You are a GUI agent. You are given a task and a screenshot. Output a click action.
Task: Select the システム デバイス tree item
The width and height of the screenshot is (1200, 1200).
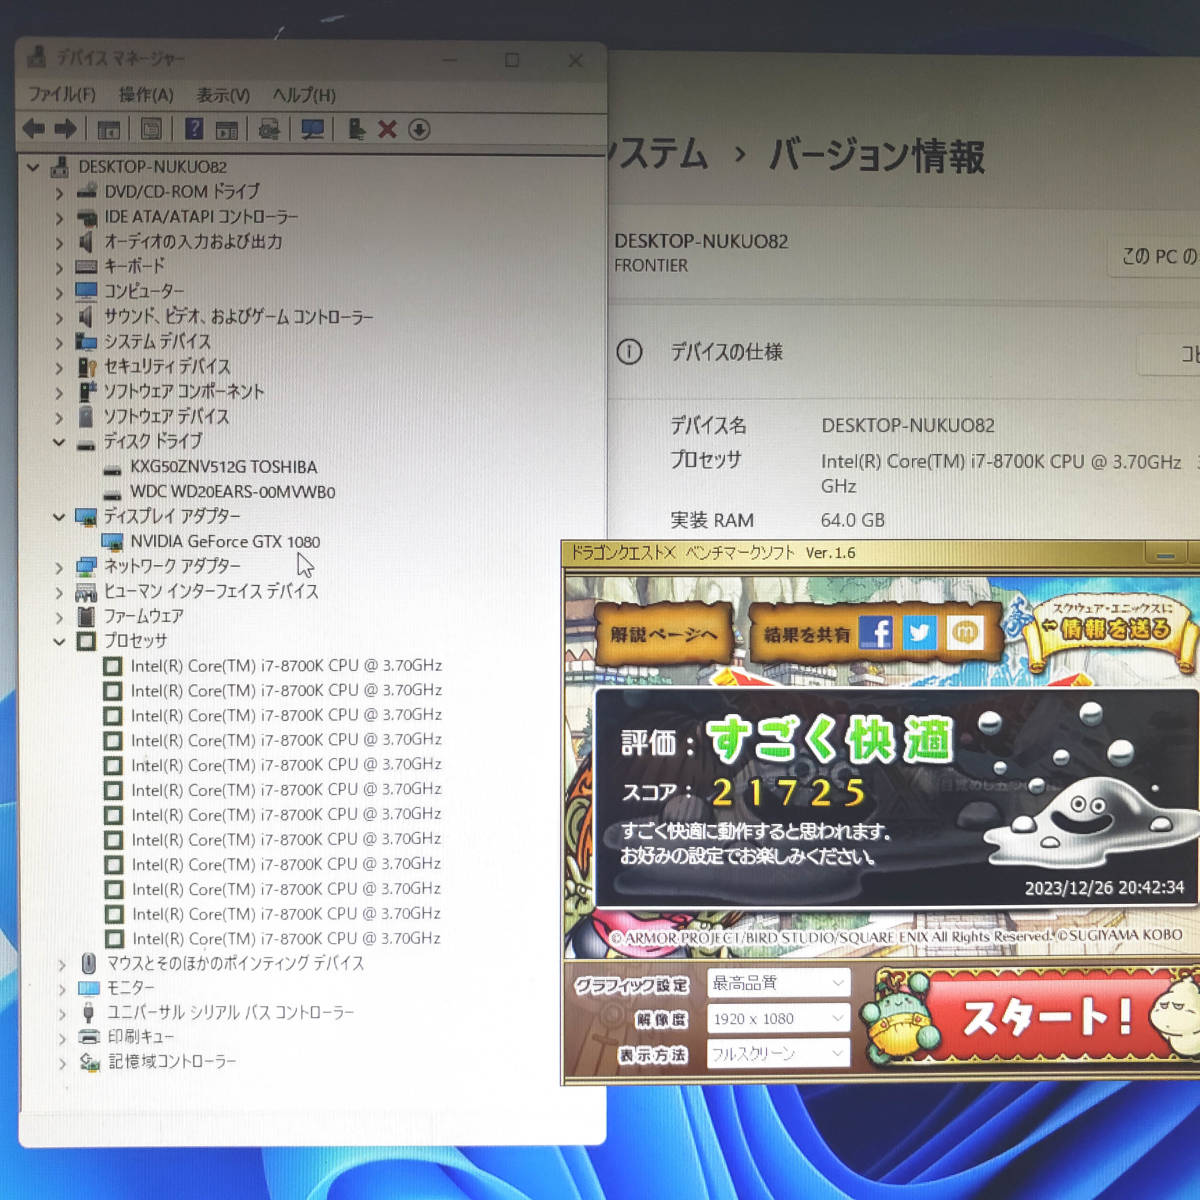tap(157, 341)
